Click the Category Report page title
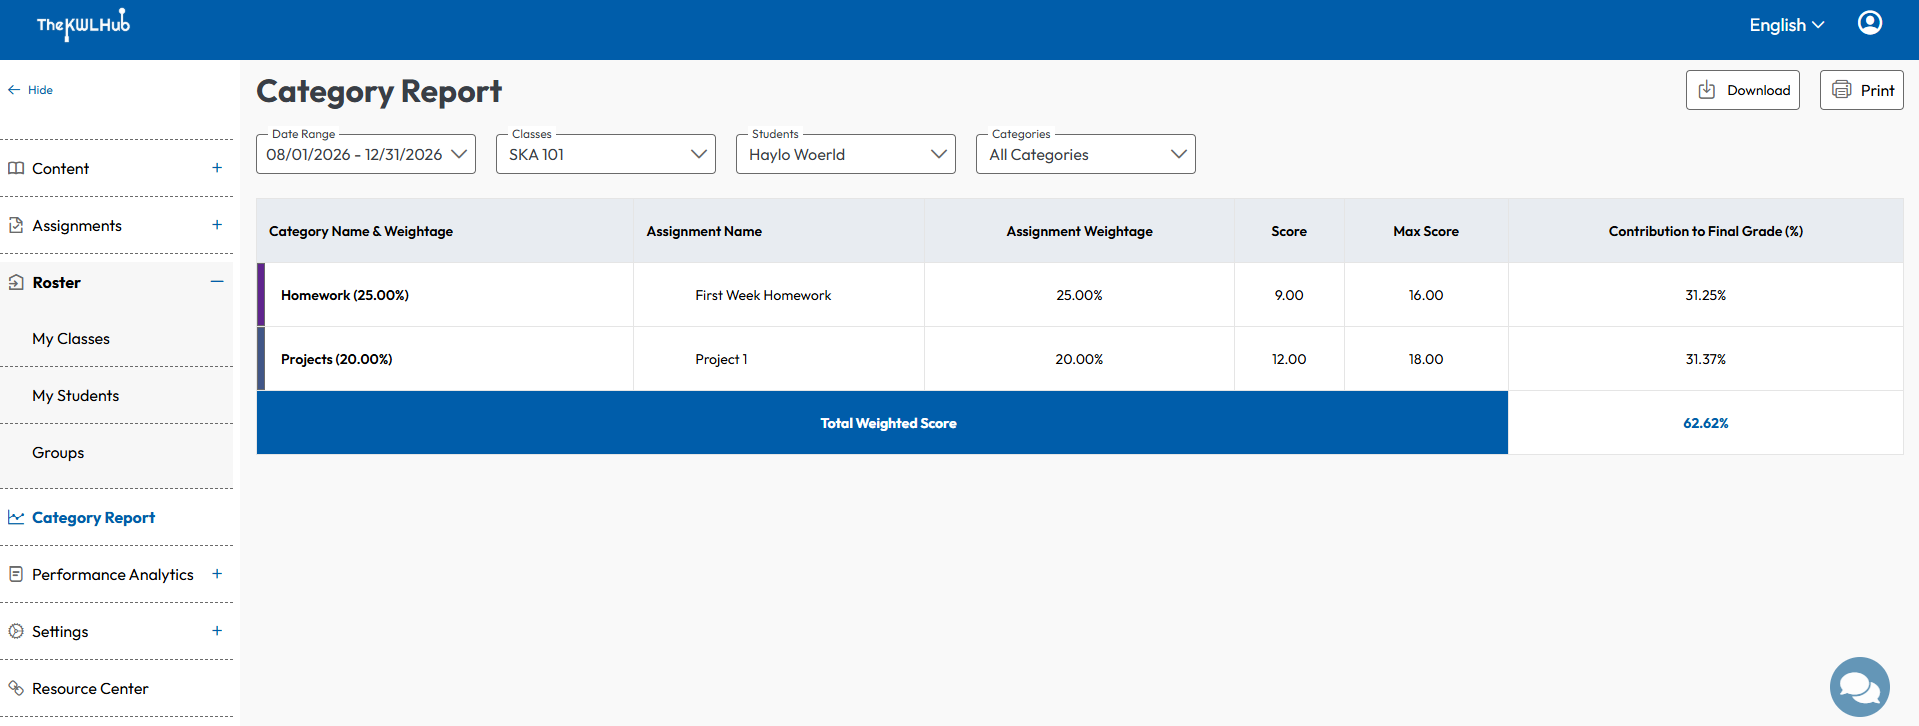Image resolution: width=1919 pixels, height=726 pixels. point(379,91)
